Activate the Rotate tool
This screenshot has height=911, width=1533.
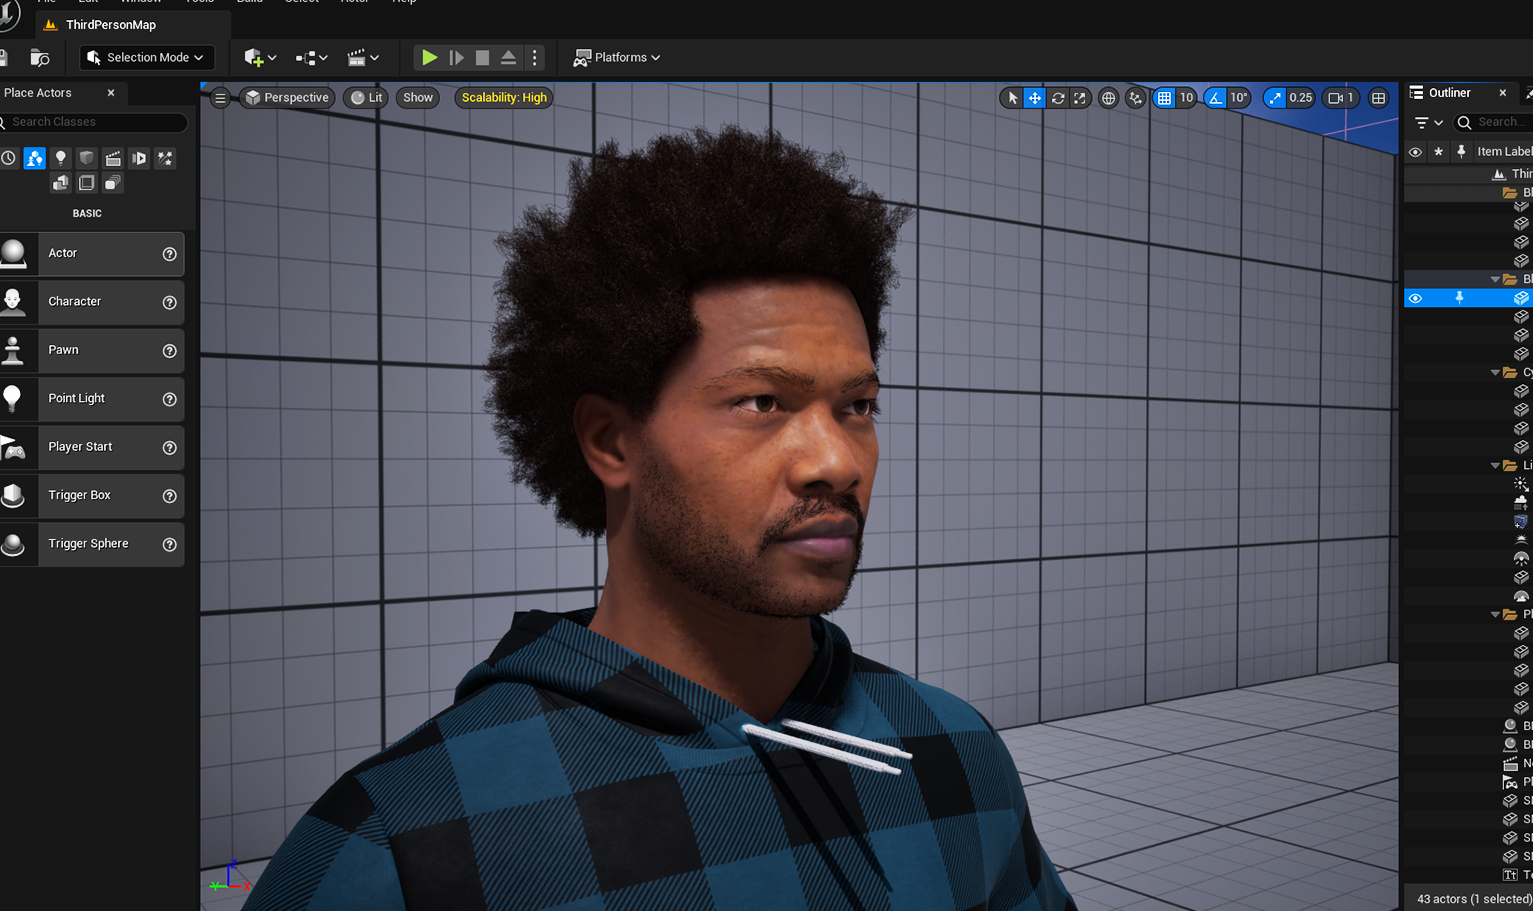pyautogui.click(x=1058, y=98)
